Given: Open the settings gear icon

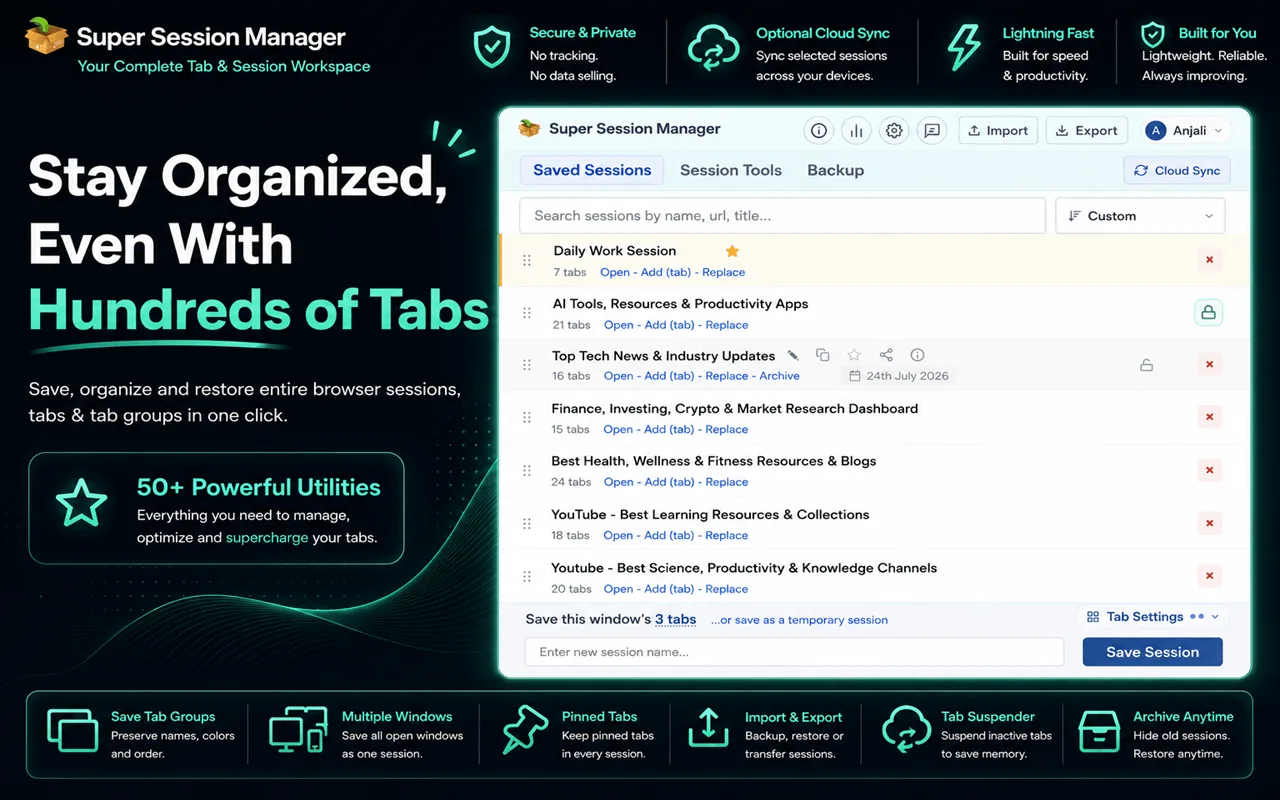Looking at the screenshot, I should coord(894,131).
